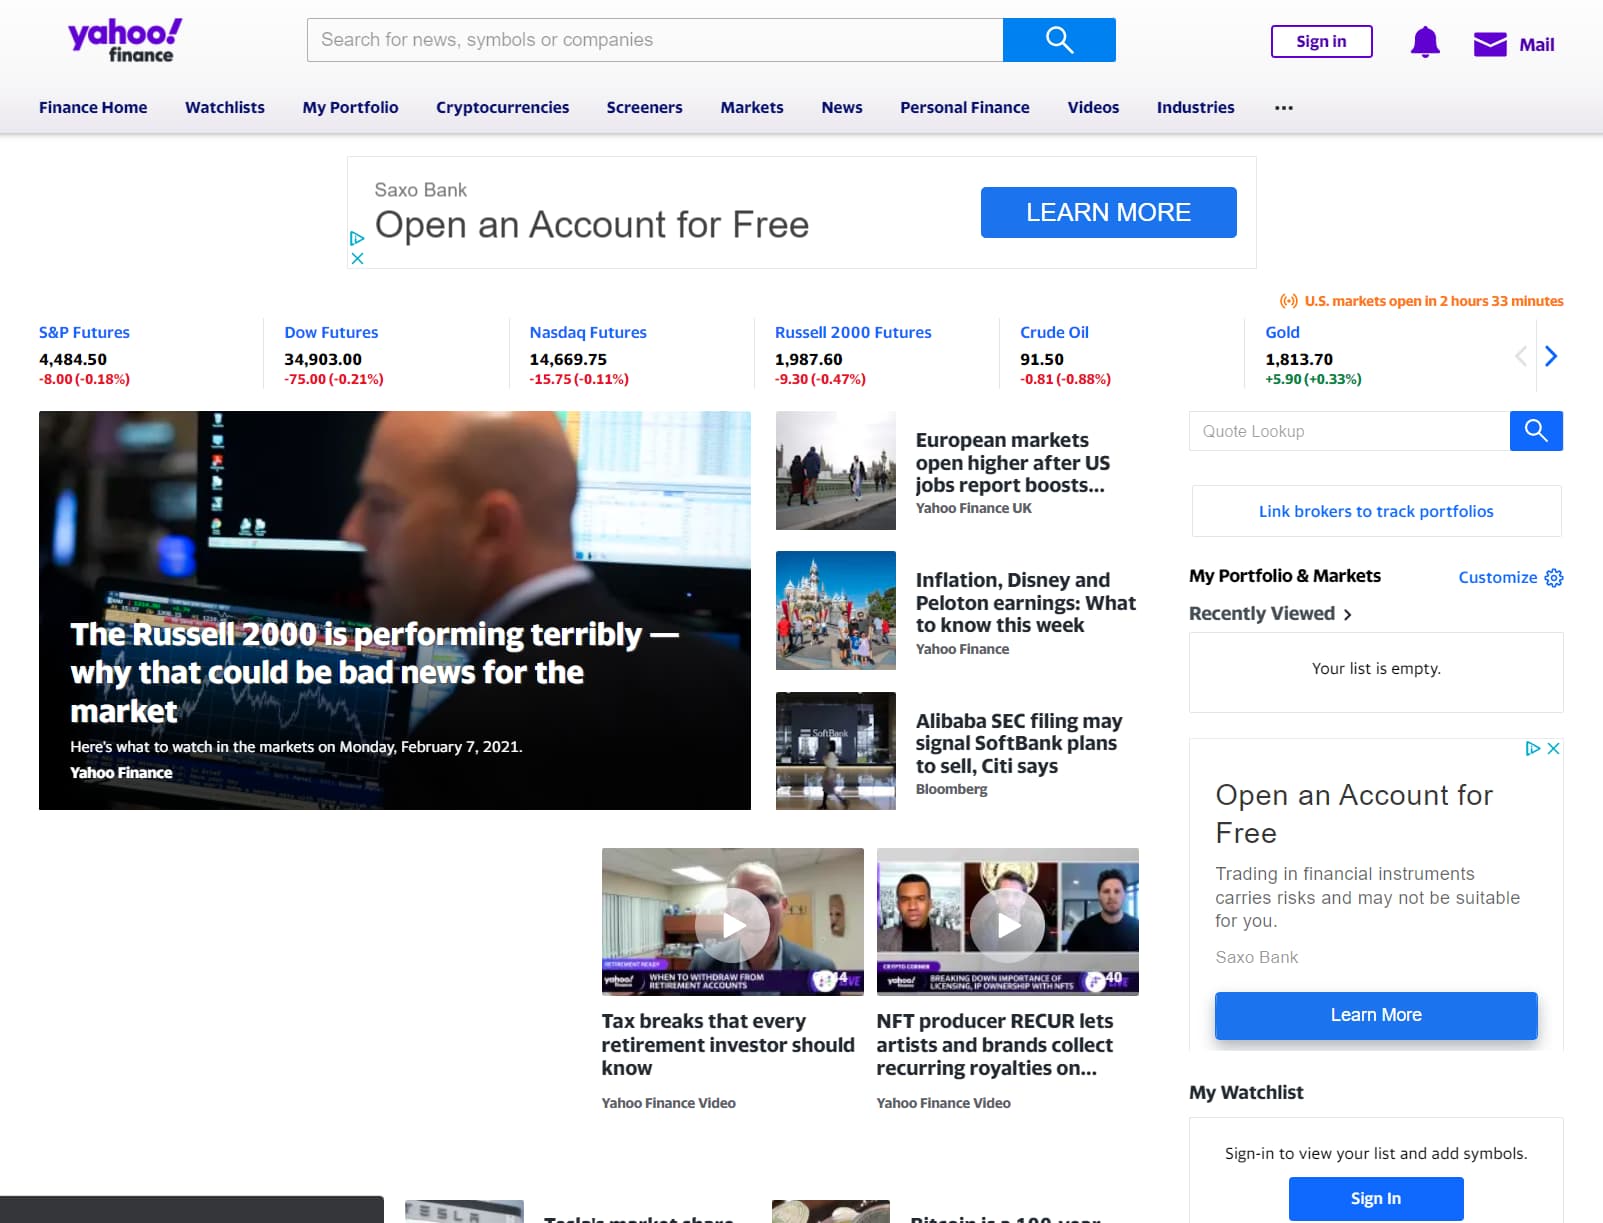The height and width of the screenshot is (1223, 1603).
Task: Open Markets menu item
Action: pyautogui.click(x=752, y=107)
